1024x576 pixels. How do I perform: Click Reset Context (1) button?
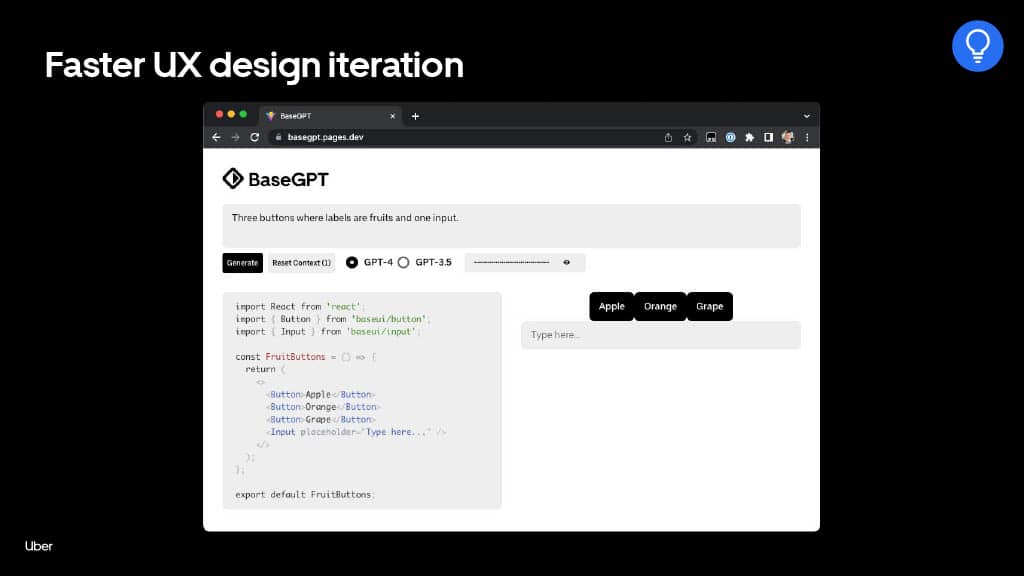click(x=302, y=263)
